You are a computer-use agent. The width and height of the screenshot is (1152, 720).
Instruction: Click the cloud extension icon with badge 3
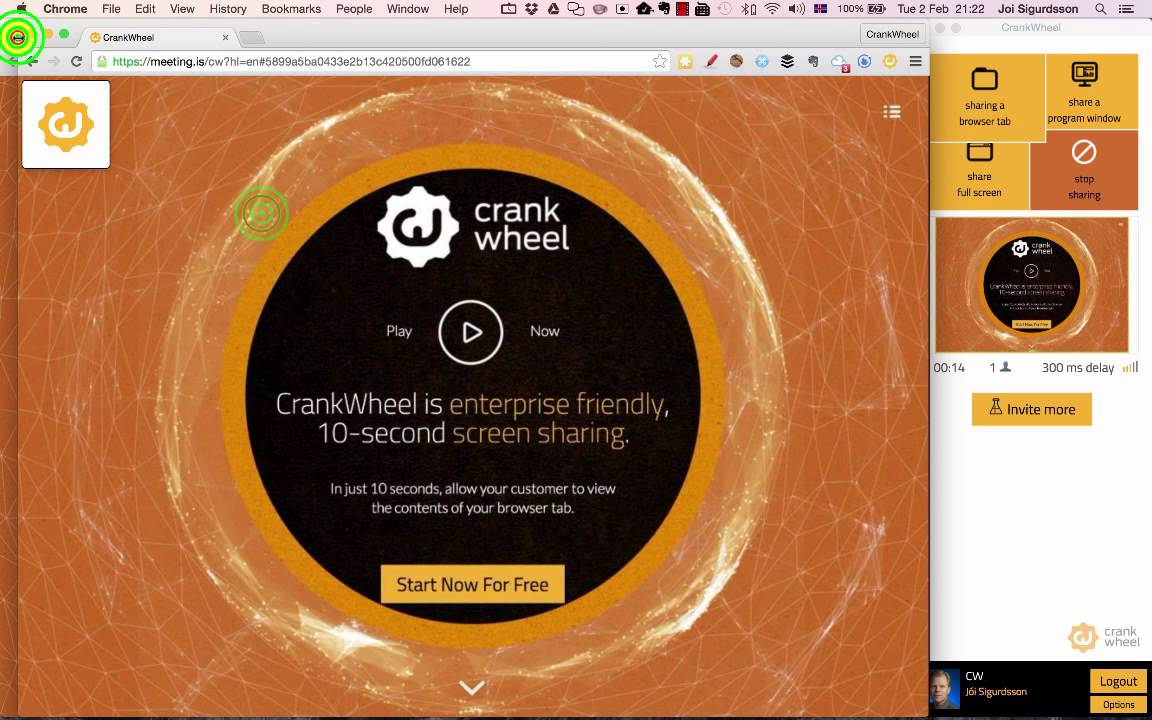click(839, 62)
